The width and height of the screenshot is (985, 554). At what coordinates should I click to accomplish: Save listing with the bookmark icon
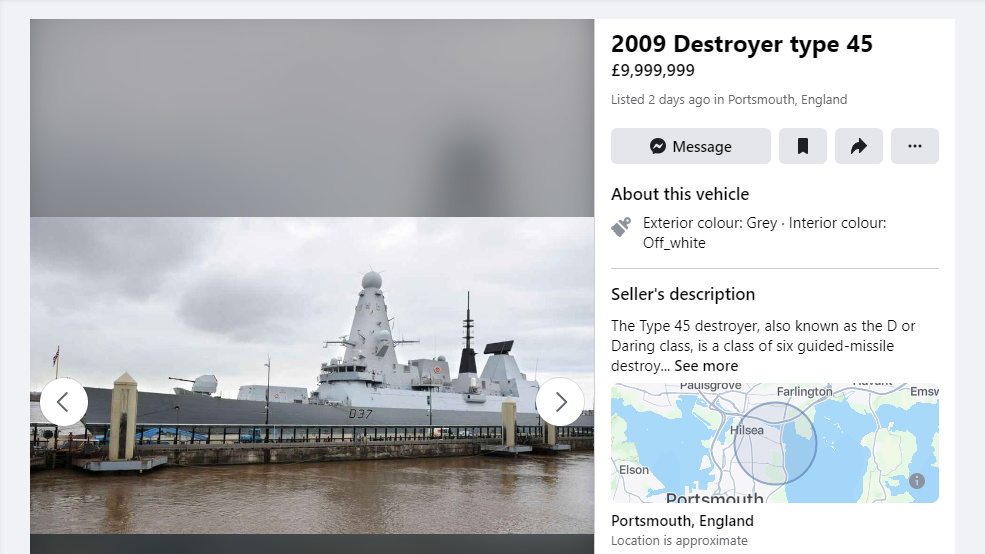[803, 146]
